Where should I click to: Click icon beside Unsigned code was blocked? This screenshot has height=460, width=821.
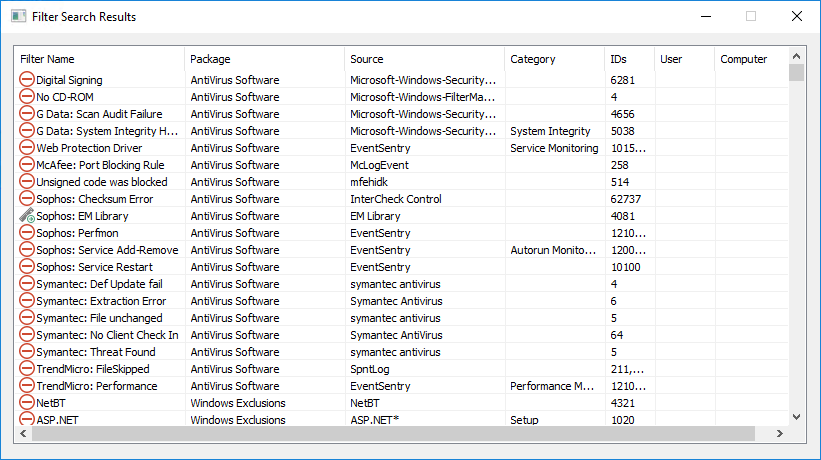point(27,181)
